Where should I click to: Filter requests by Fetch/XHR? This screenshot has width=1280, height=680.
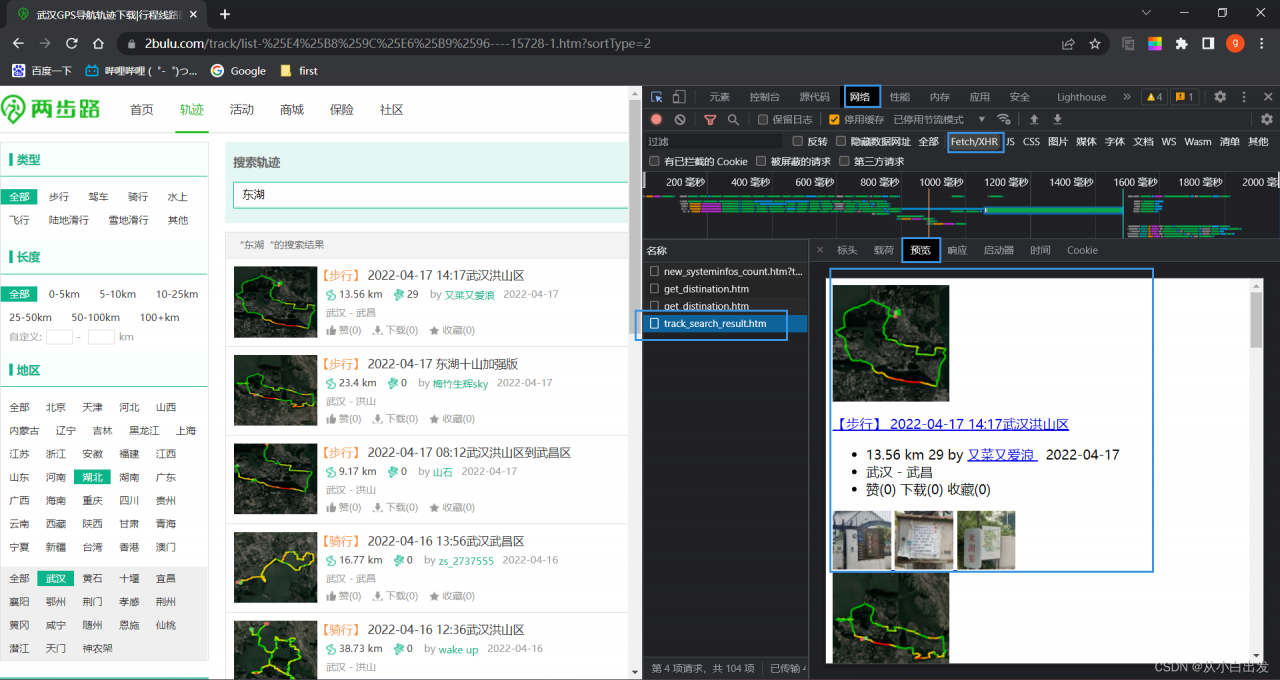click(x=974, y=142)
